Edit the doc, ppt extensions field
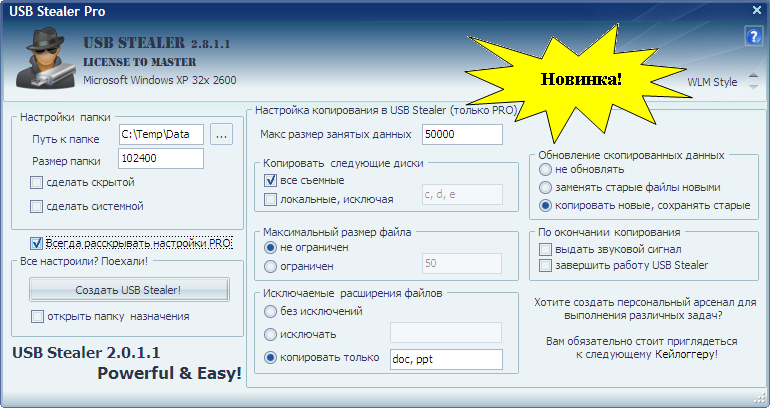This screenshot has width=770, height=408. pyautogui.click(x=446, y=359)
